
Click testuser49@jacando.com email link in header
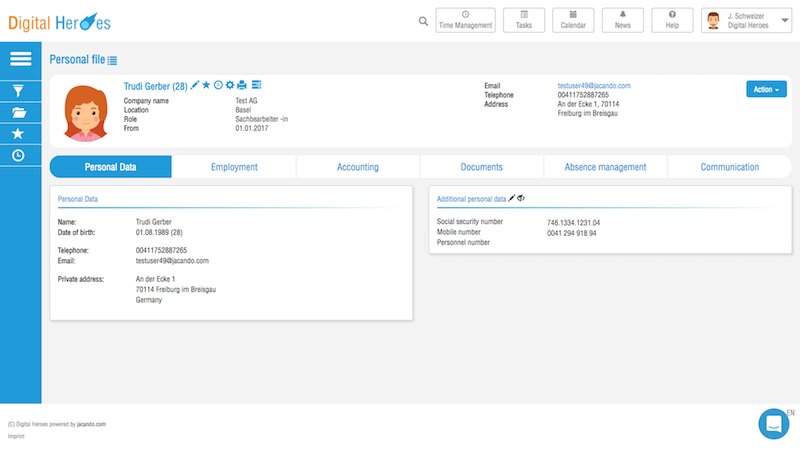593,86
